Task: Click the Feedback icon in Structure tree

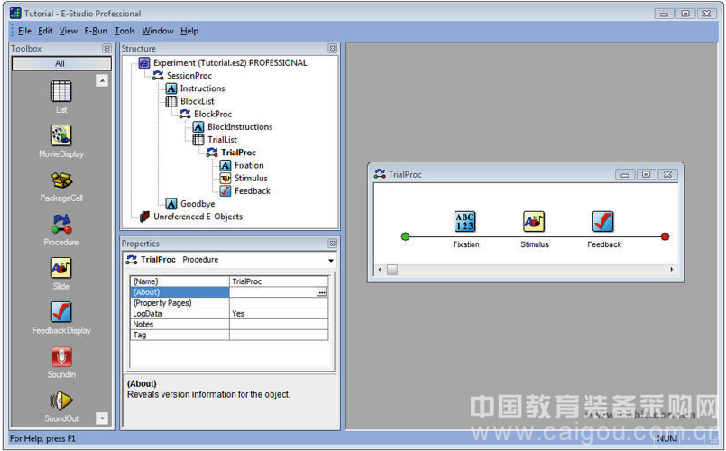Action: pos(225,191)
